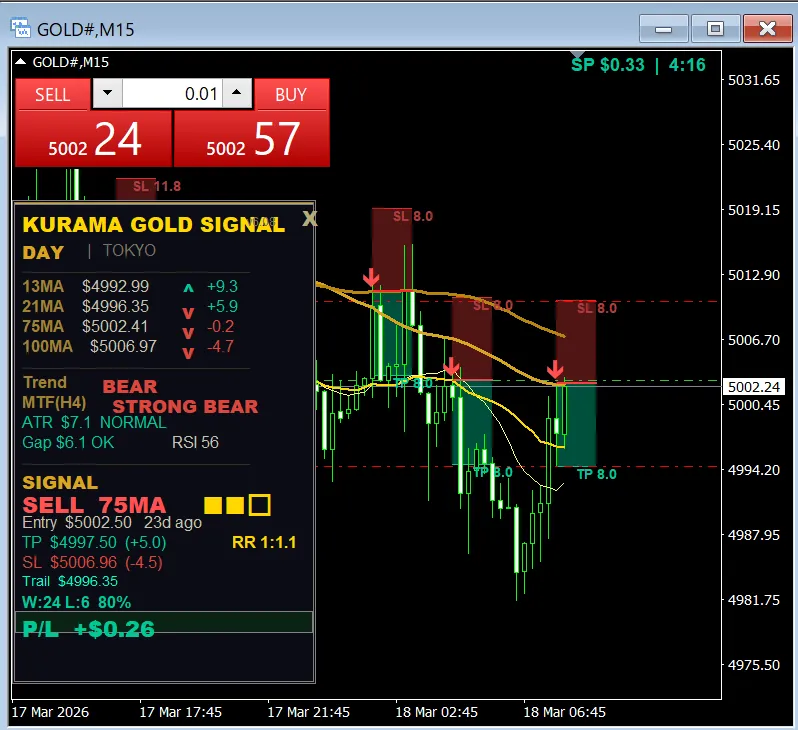Click the first red sell arrow marker
This screenshot has height=730, width=798.
pyautogui.click(x=371, y=277)
